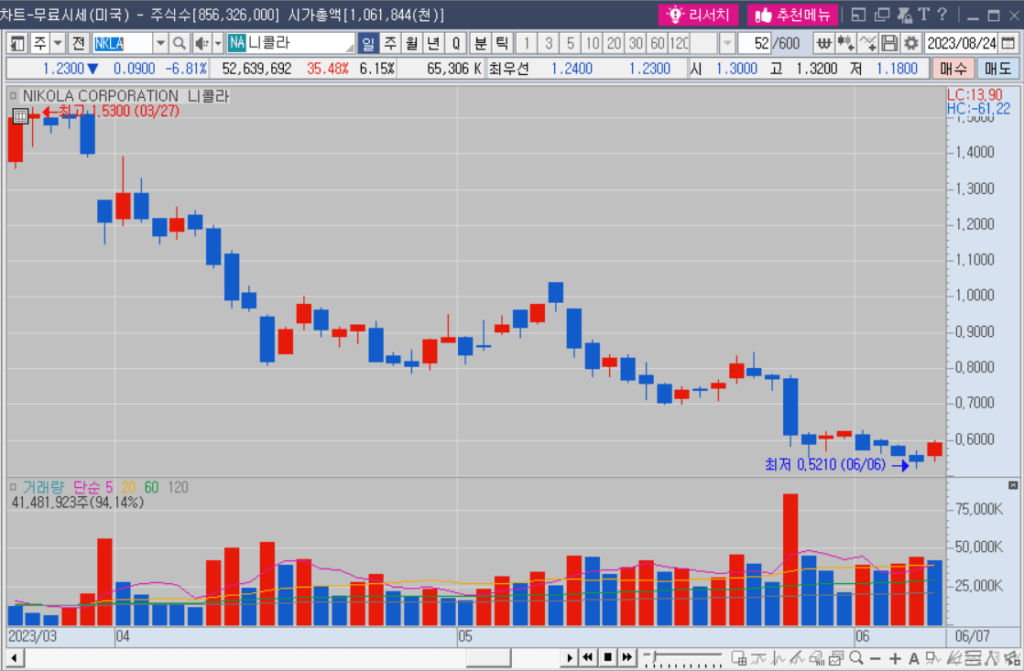Click the data grid icon on chart

click(x=20, y=116)
